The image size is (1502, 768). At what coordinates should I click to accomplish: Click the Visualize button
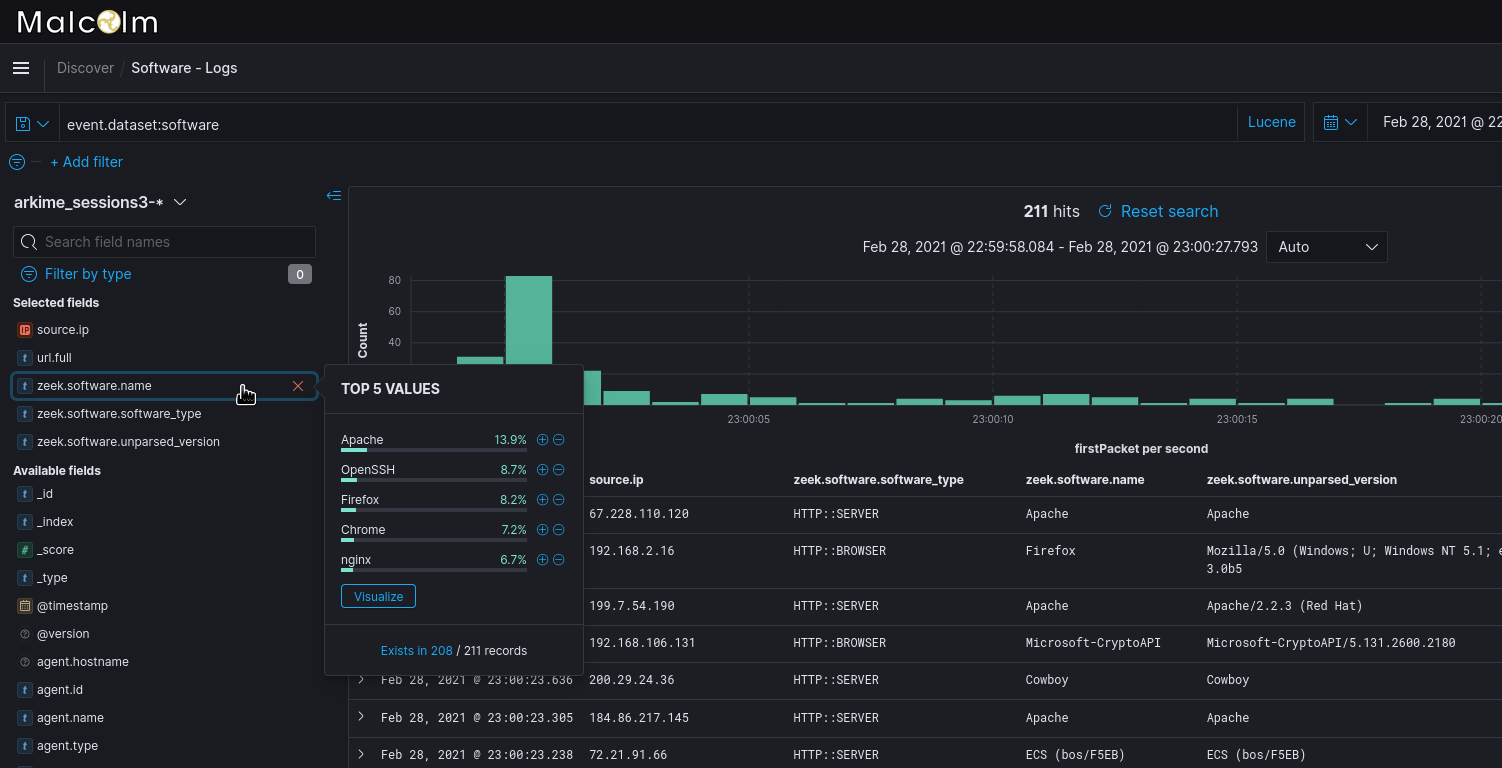378,595
